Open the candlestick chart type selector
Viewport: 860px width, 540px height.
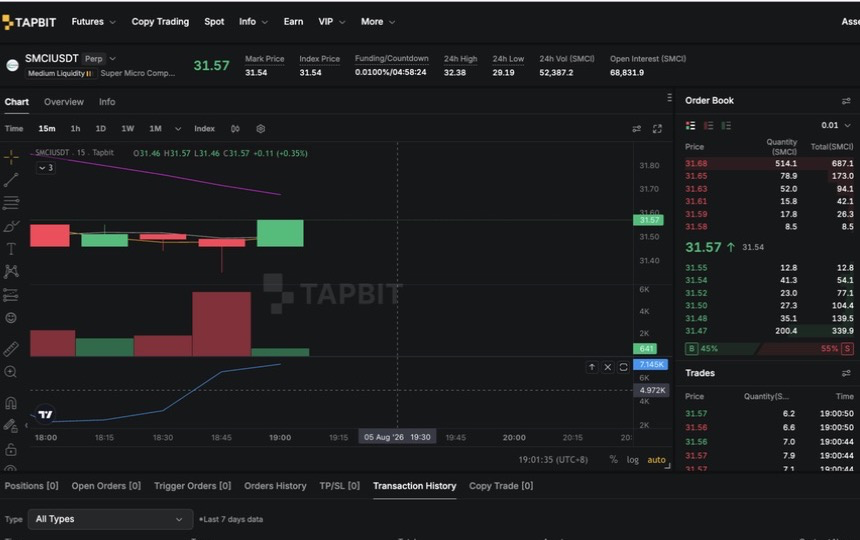coord(235,129)
